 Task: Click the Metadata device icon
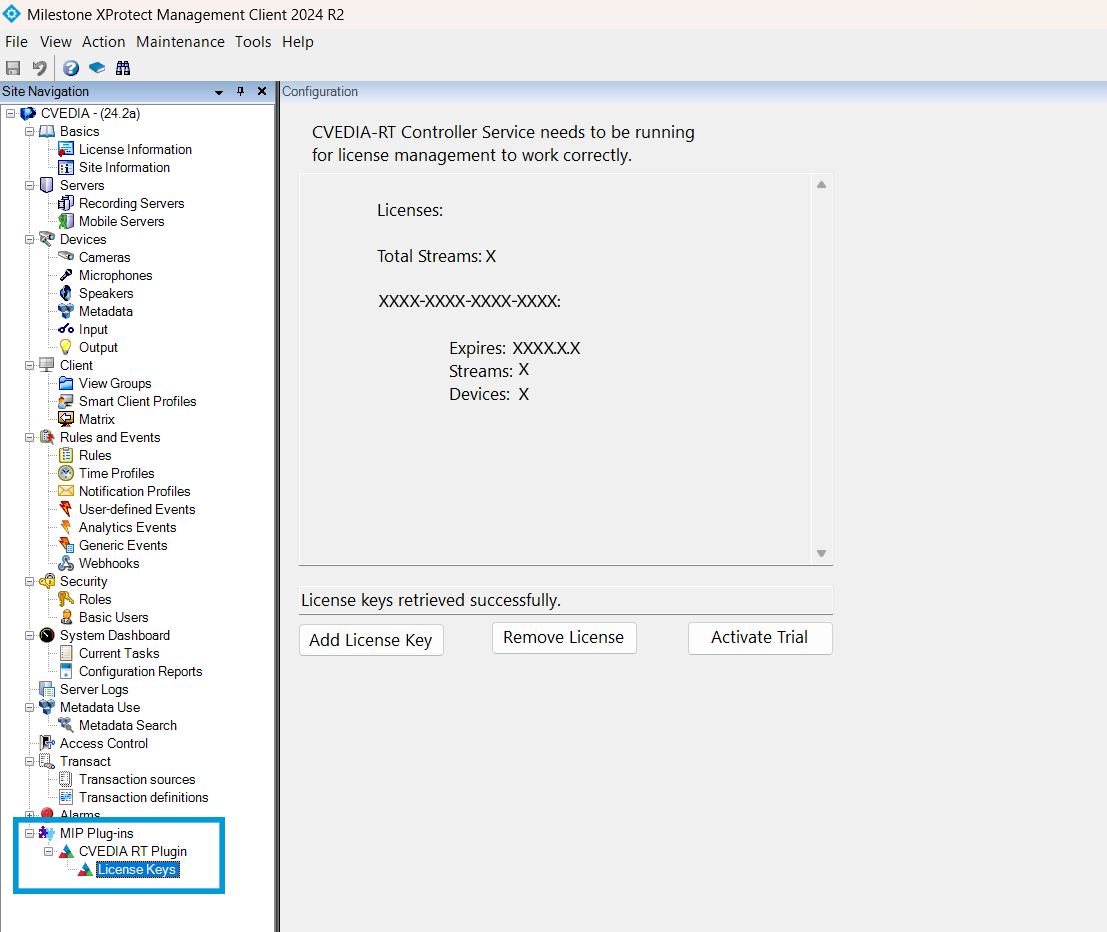click(66, 311)
